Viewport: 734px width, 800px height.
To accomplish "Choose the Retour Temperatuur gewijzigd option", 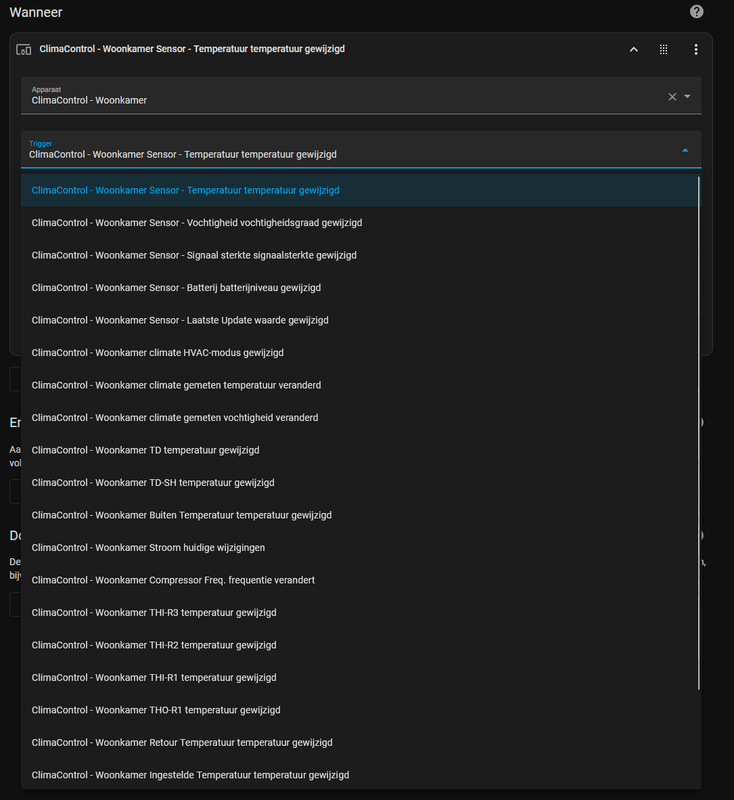I will (182, 742).
